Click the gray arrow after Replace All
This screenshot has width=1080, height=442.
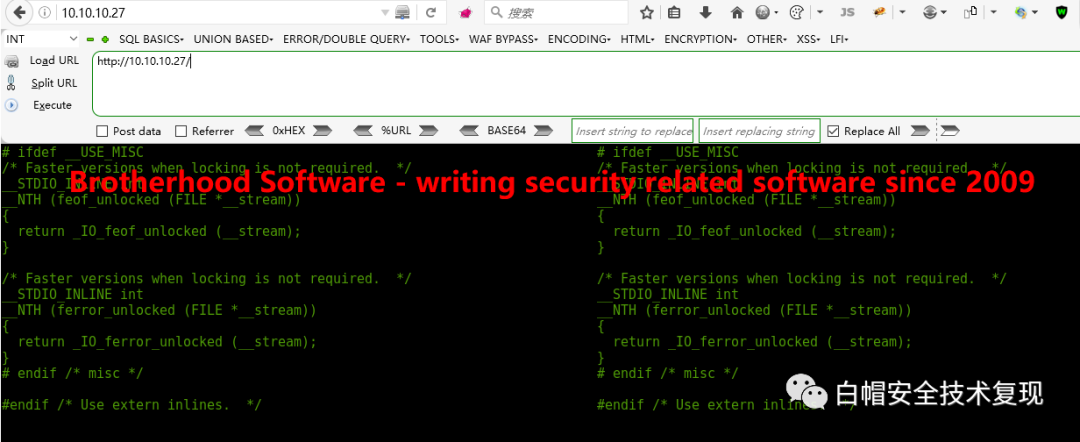(920, 130)
